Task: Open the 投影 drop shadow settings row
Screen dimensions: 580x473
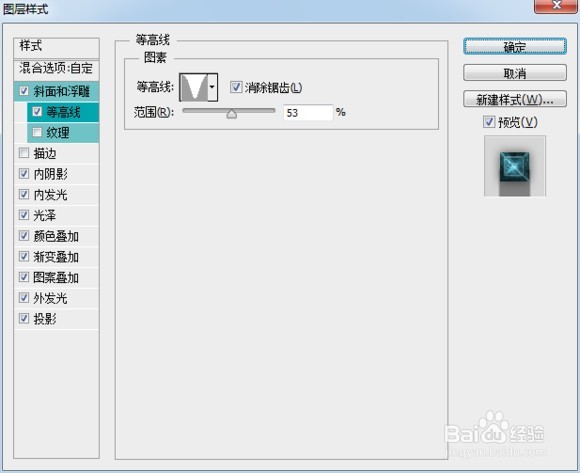Action: click(56, 319)
